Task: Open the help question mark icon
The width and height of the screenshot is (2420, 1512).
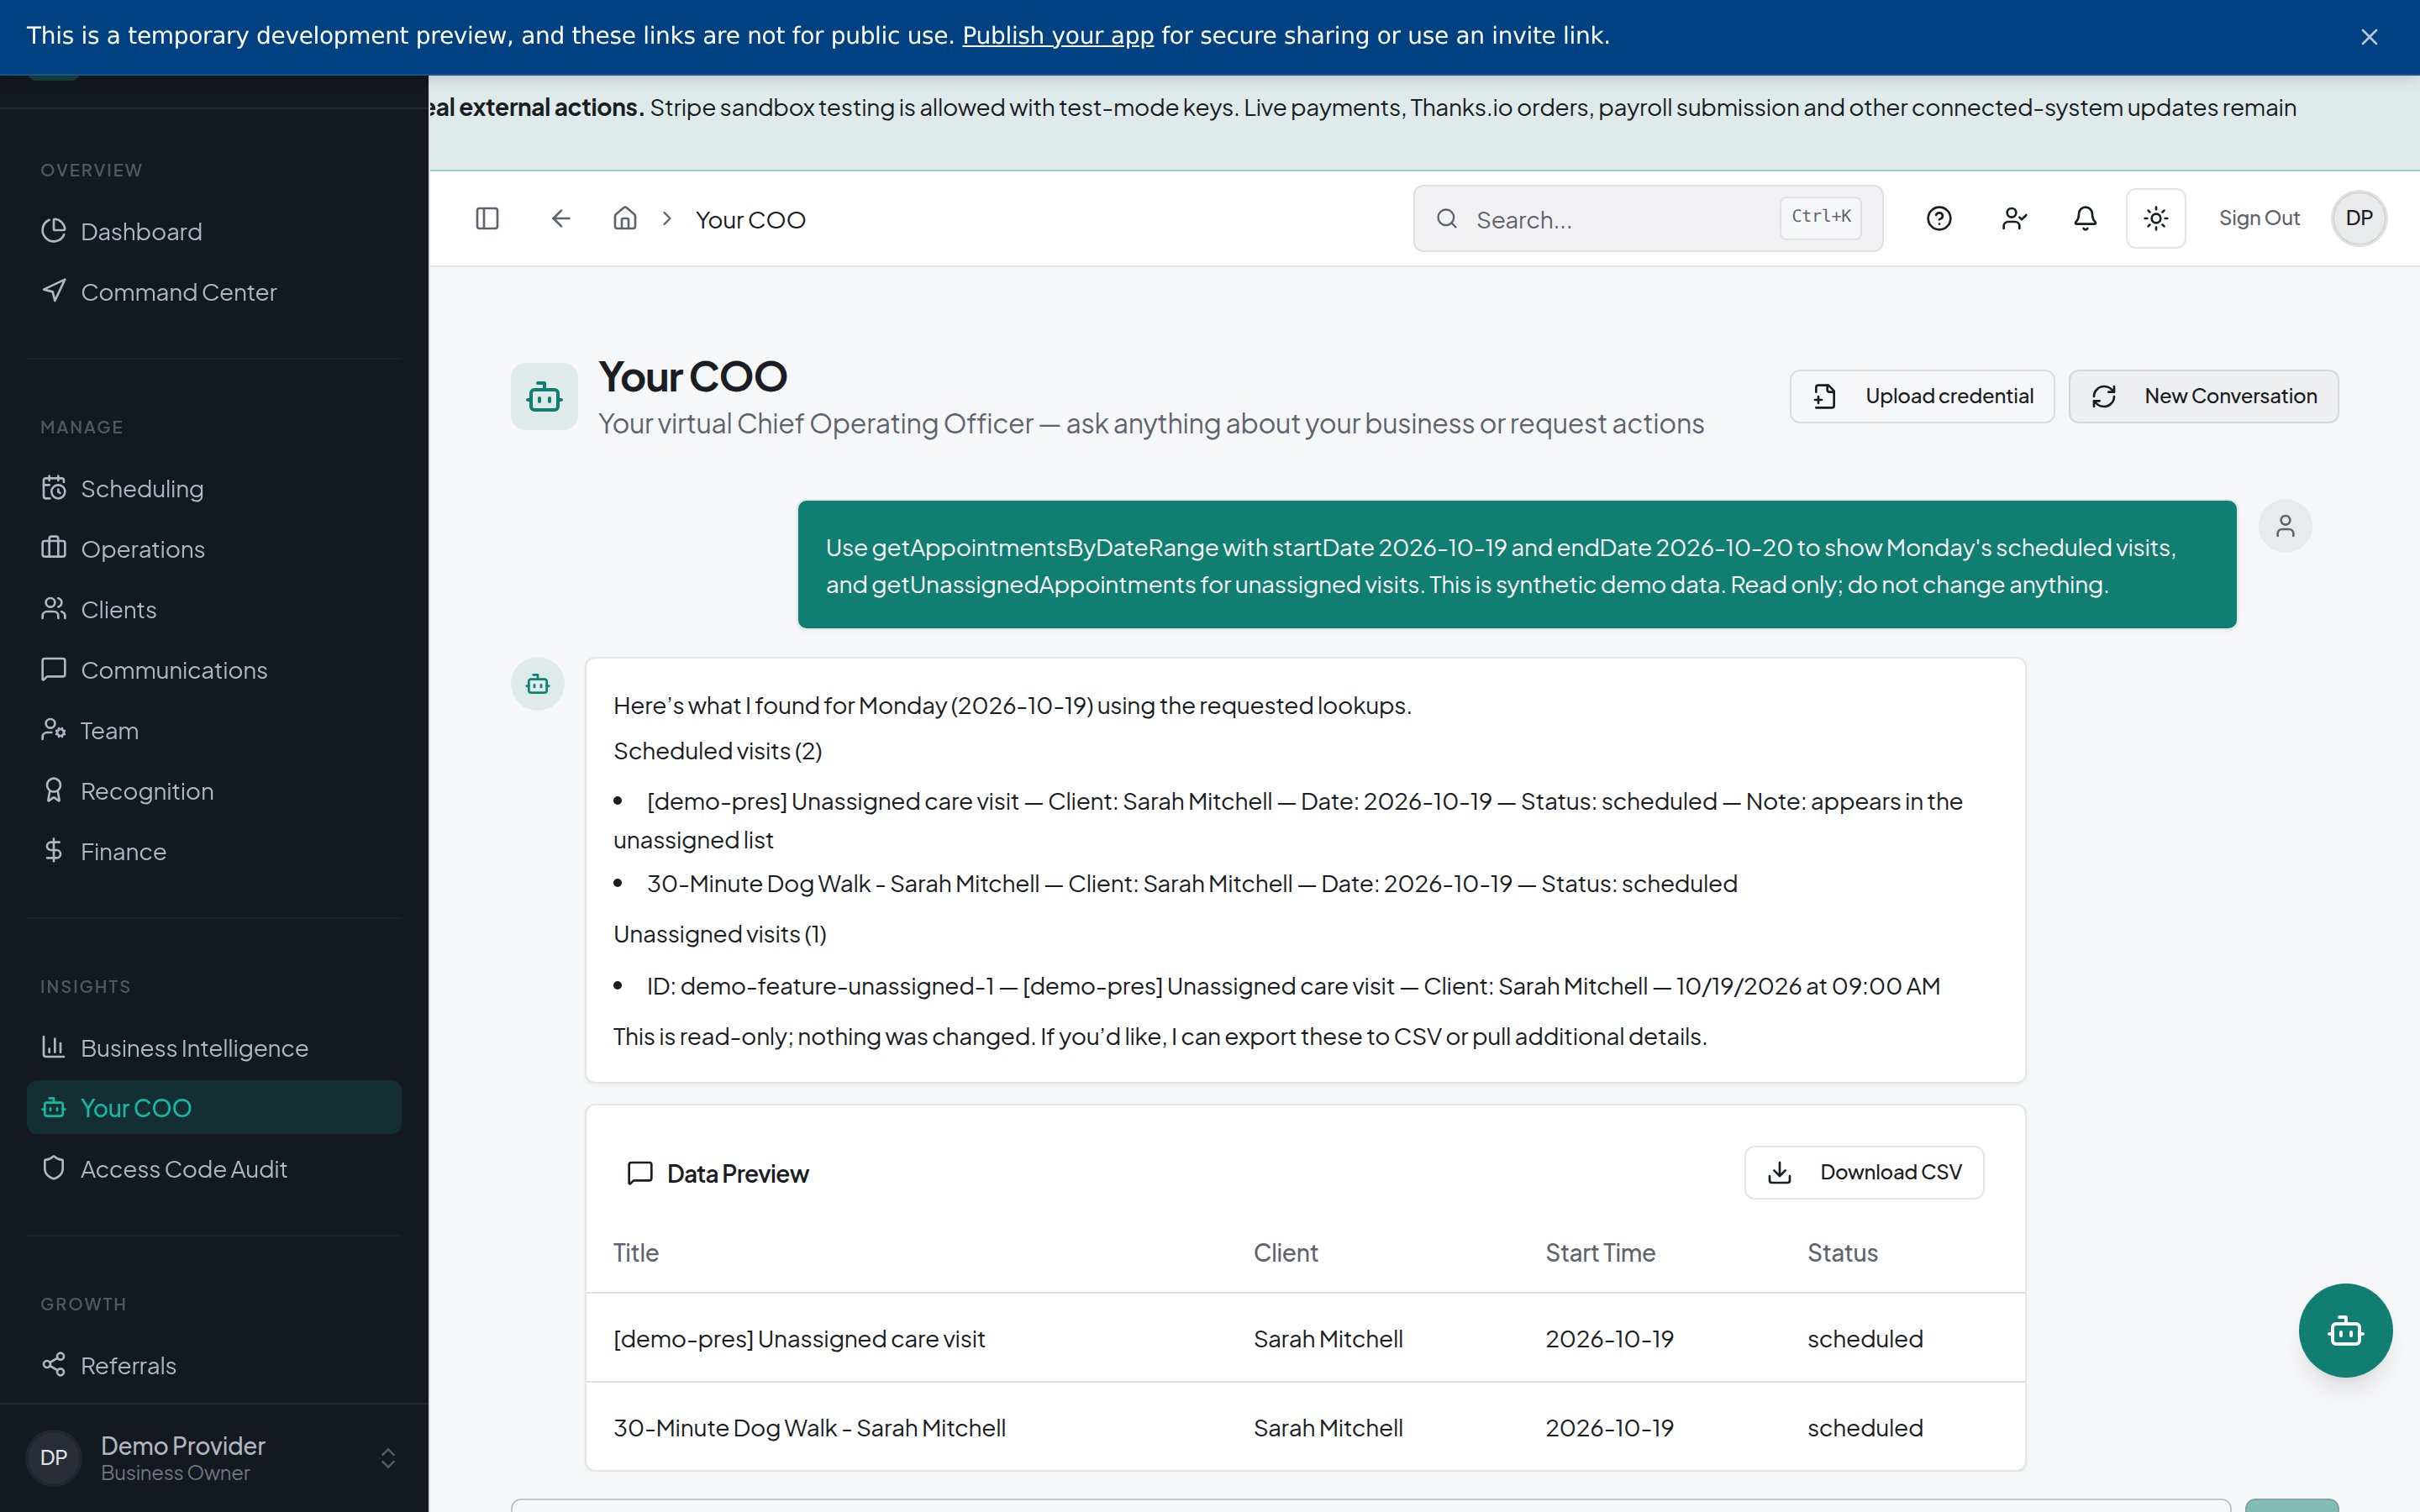Action: point(1939,218)
